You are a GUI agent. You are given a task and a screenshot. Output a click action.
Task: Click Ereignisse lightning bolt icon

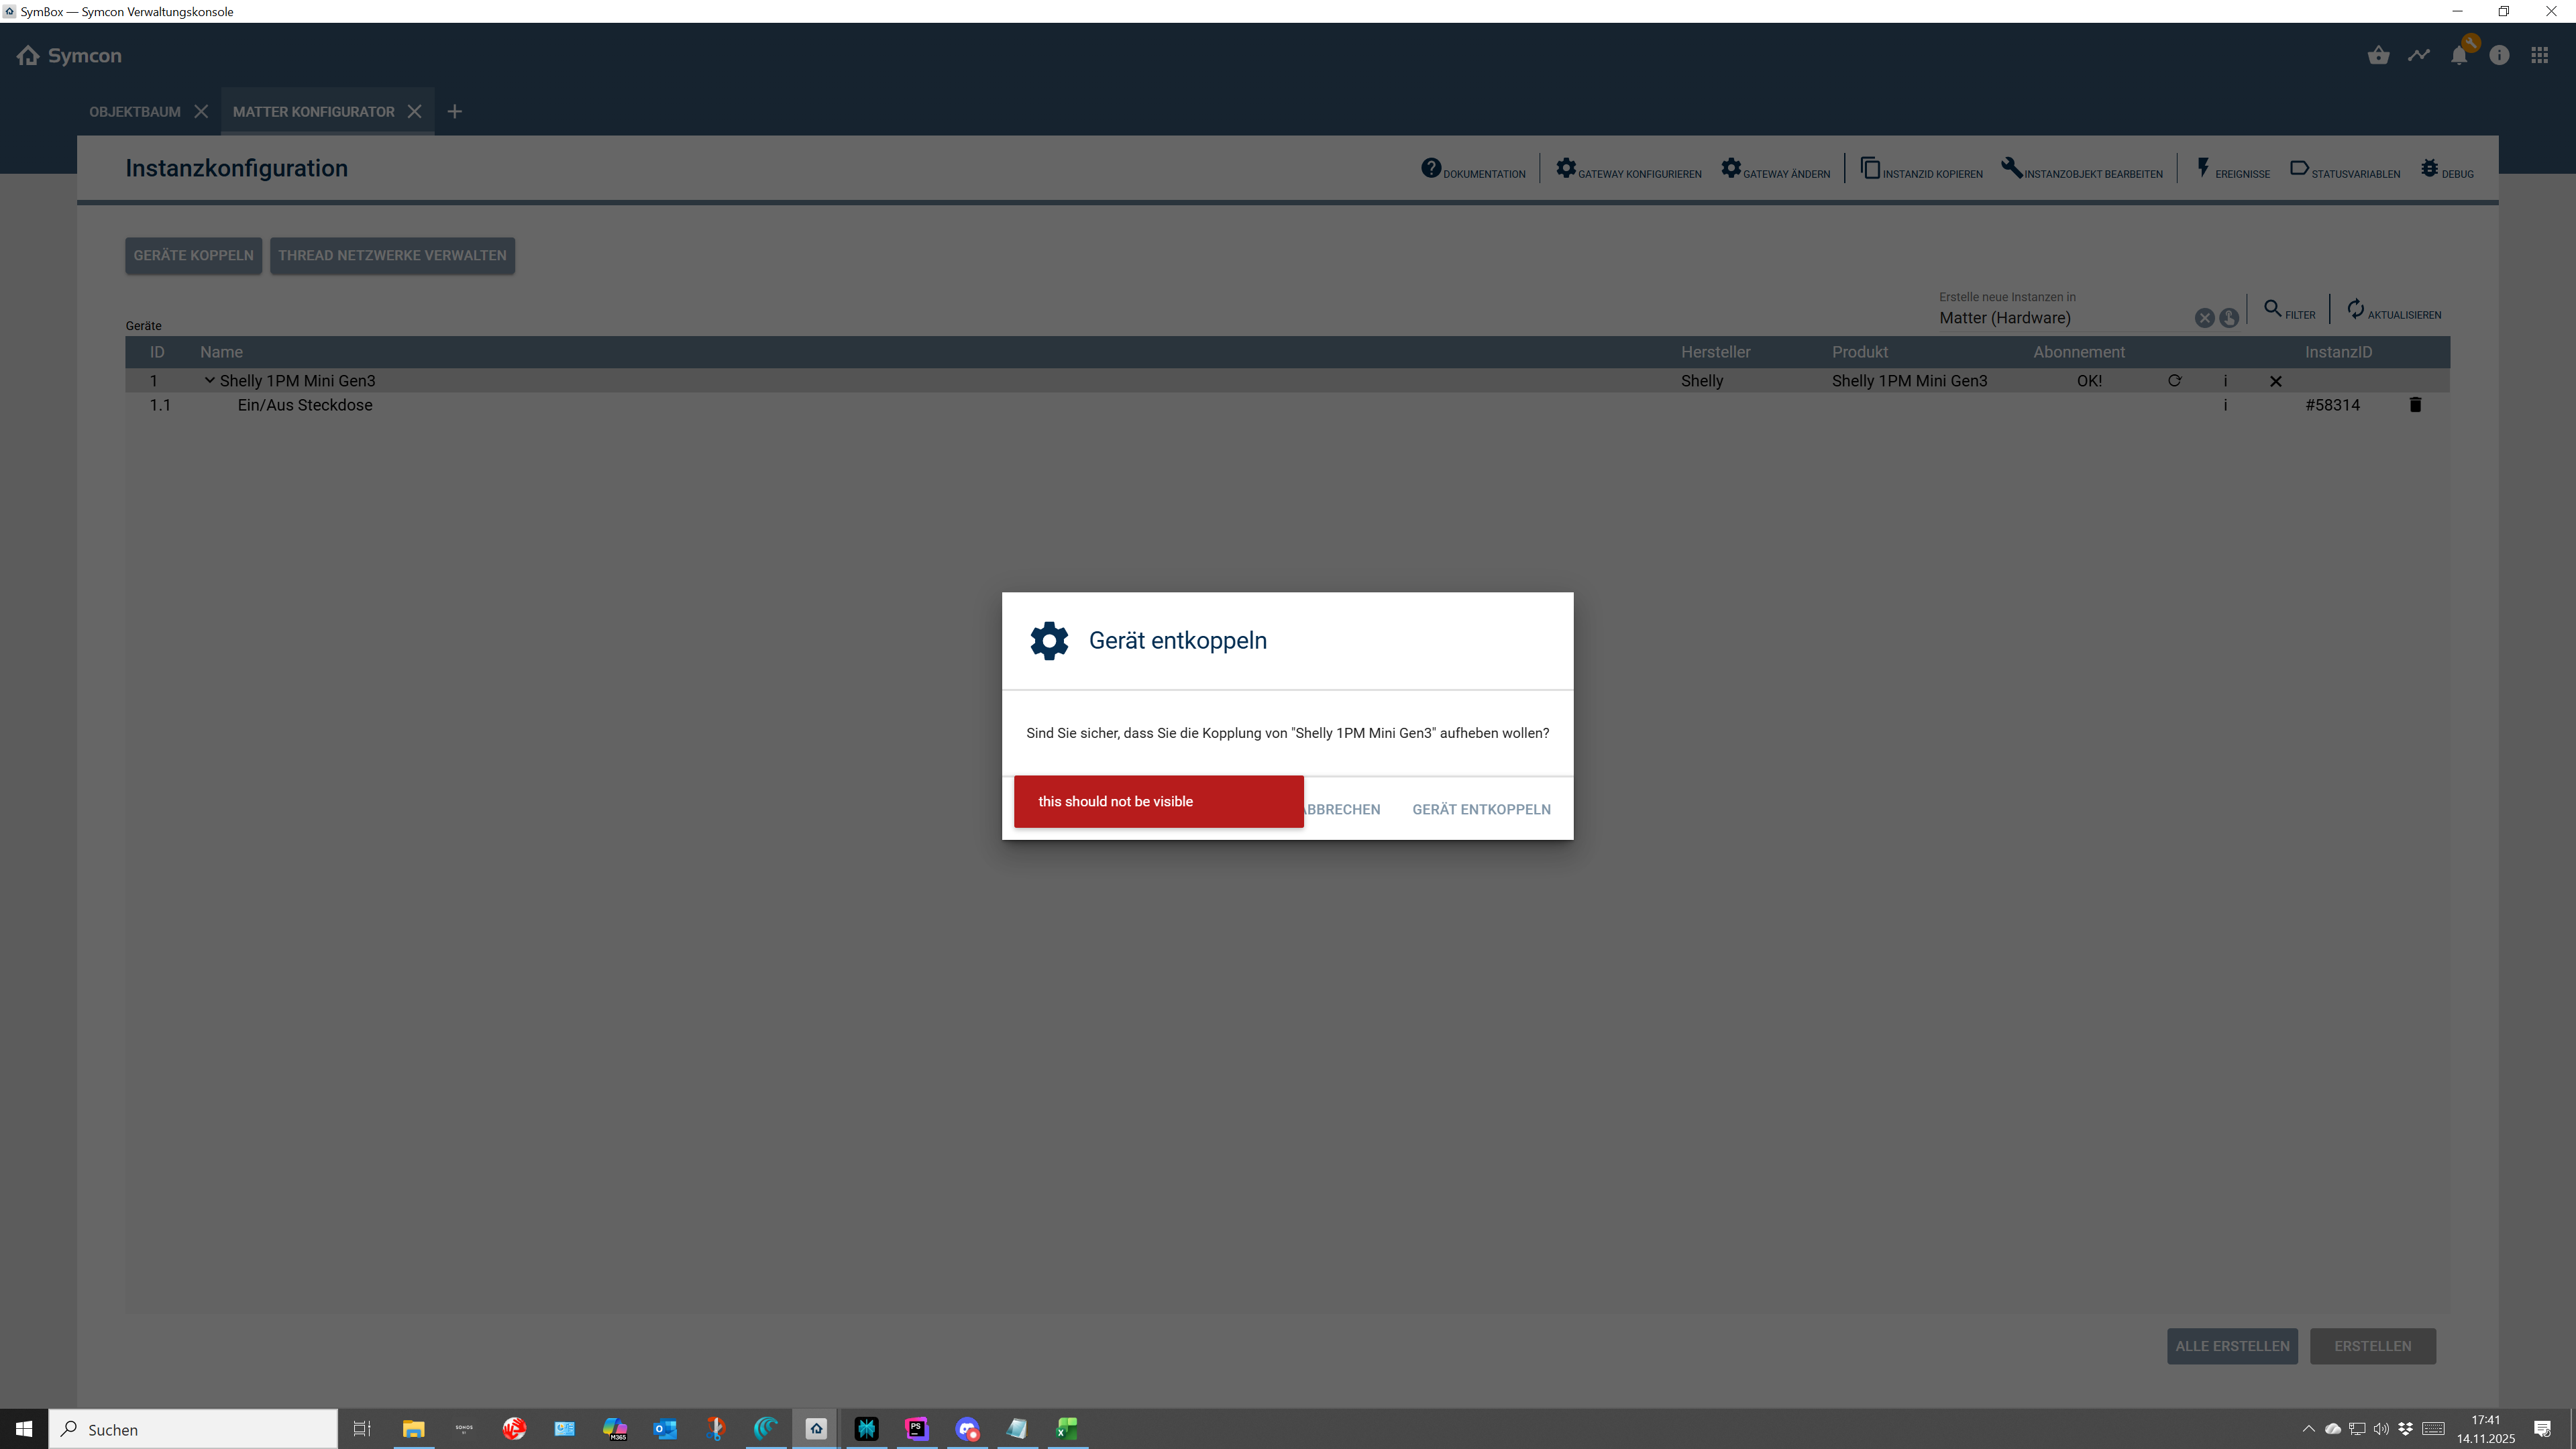point(2203,168)
